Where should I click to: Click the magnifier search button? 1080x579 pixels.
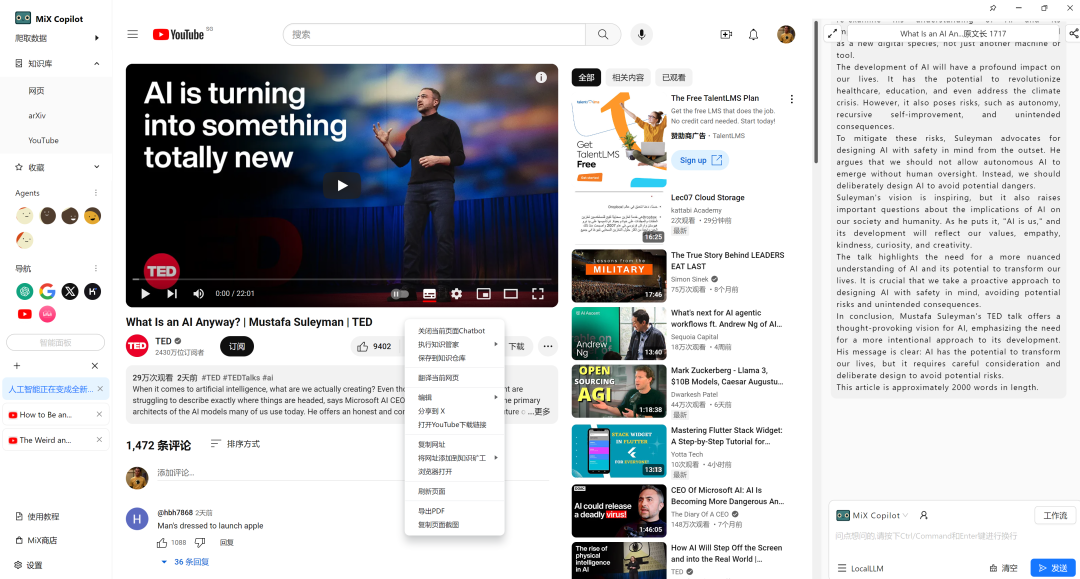coord(603,34)
